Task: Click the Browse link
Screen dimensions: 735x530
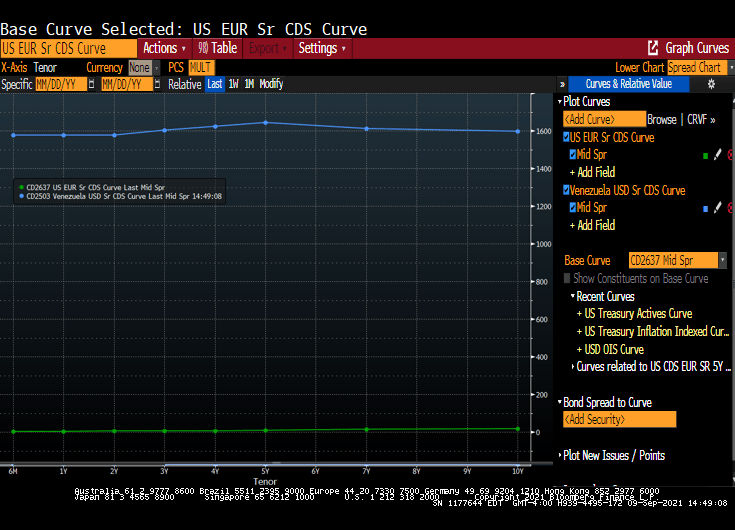Action: click(x=662, y=119)
